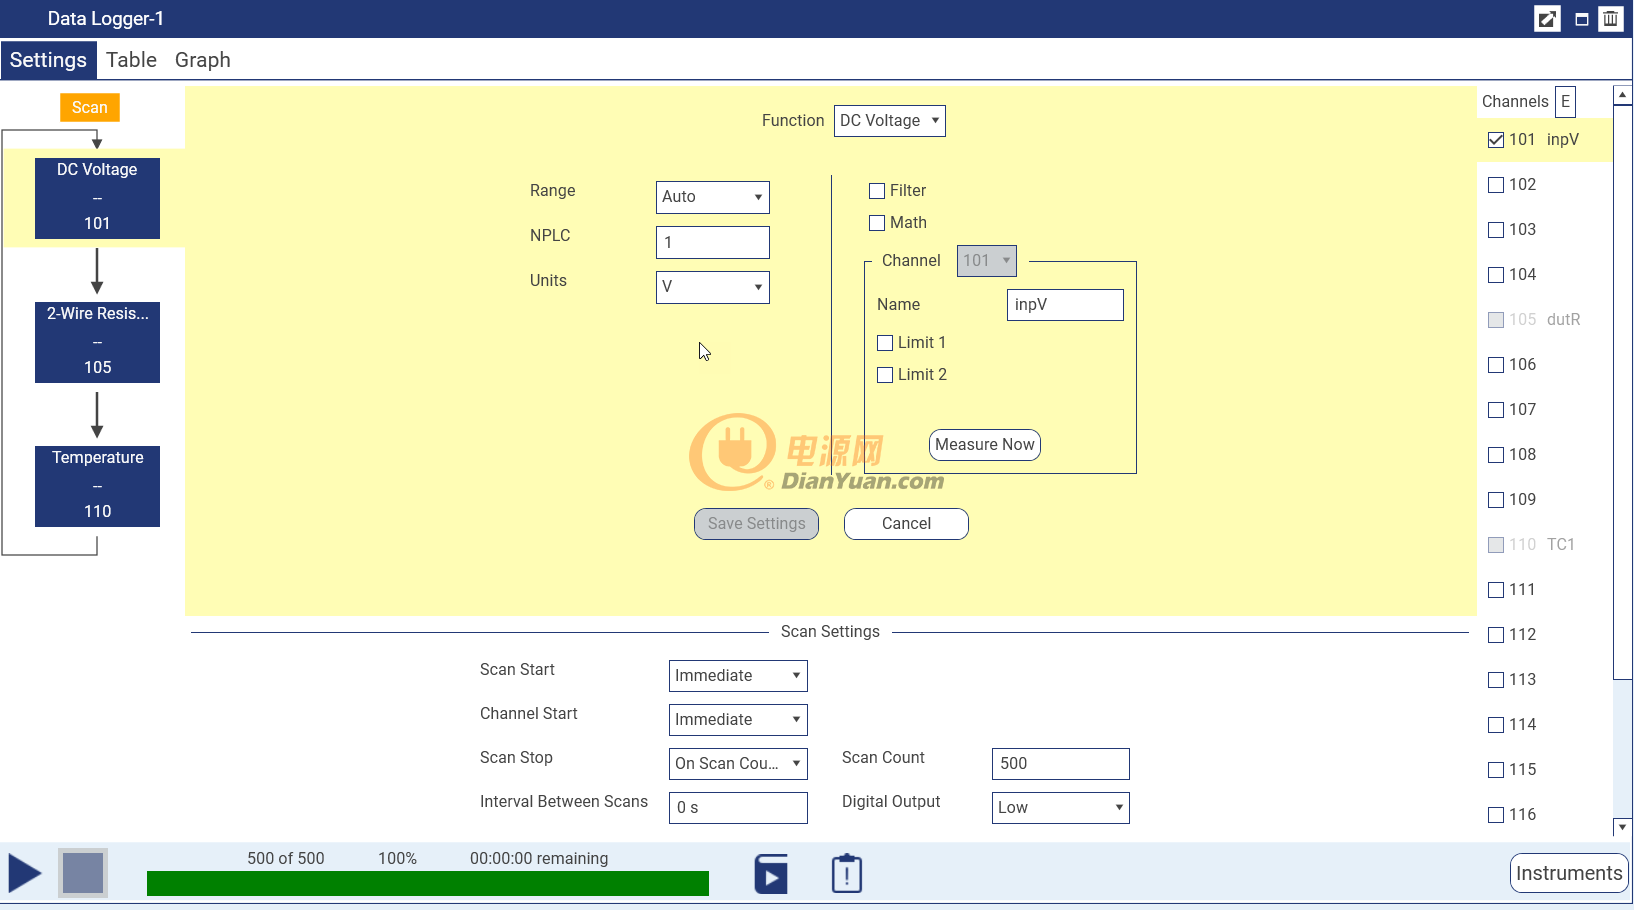1634x910 pixels.
Task: Enable the Filter checkbox
Action: click(x=877, y=191)
